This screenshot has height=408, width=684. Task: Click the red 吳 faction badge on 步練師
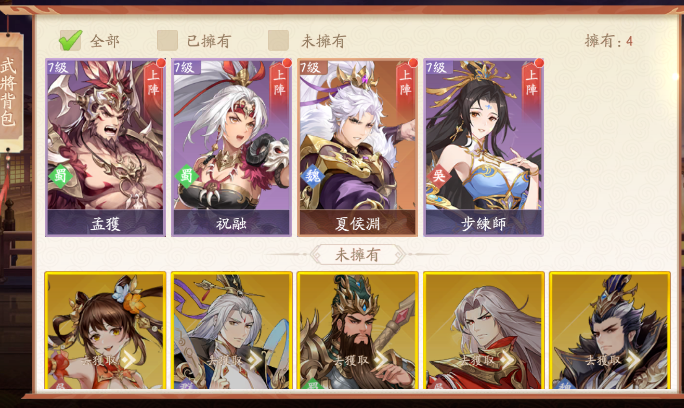(439, 176)
